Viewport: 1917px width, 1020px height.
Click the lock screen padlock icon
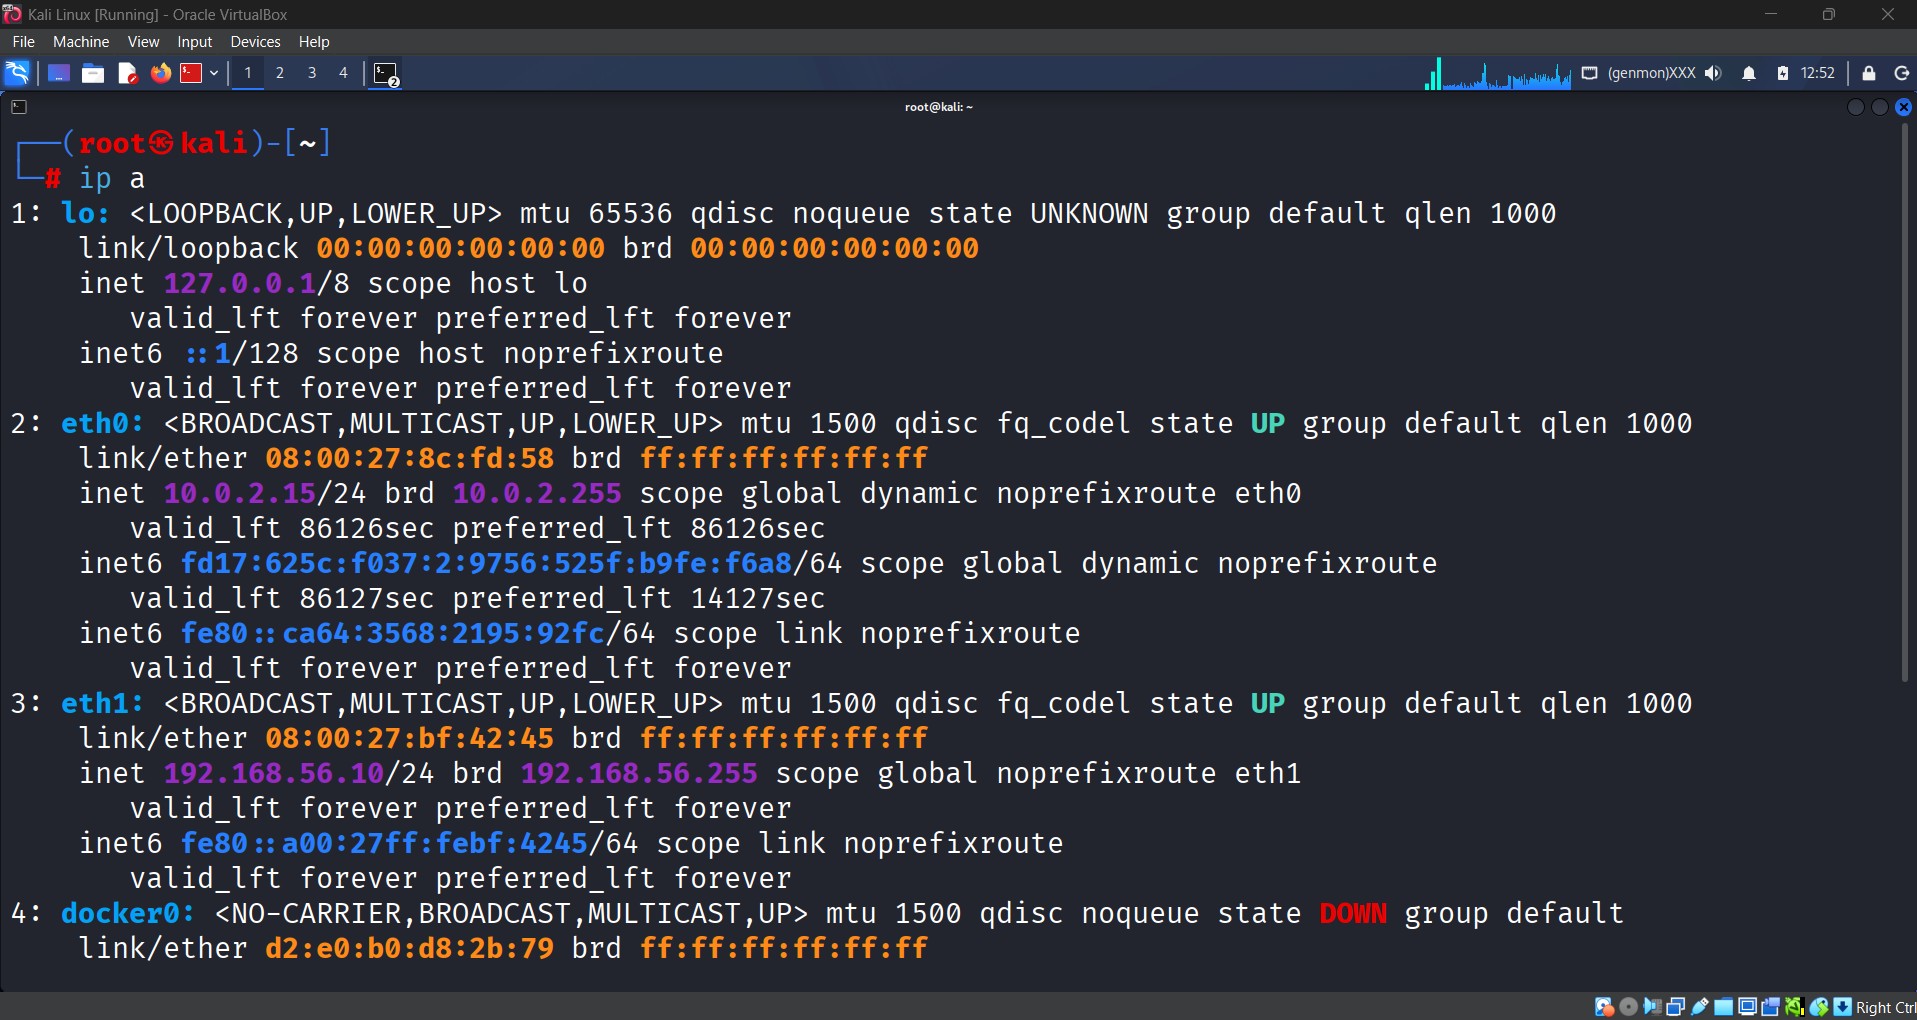pos(1869,73)
